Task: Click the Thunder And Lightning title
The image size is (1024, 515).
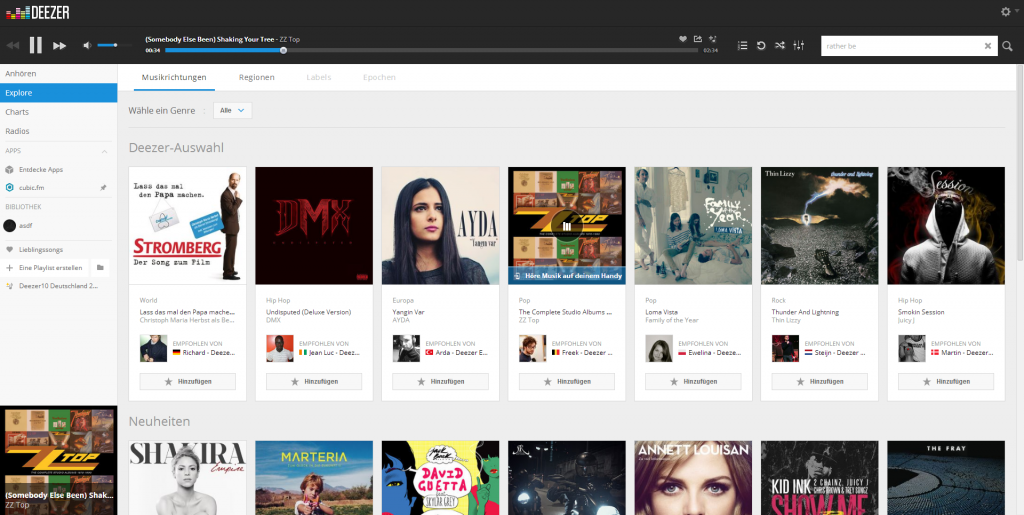Action: (805, 312)
